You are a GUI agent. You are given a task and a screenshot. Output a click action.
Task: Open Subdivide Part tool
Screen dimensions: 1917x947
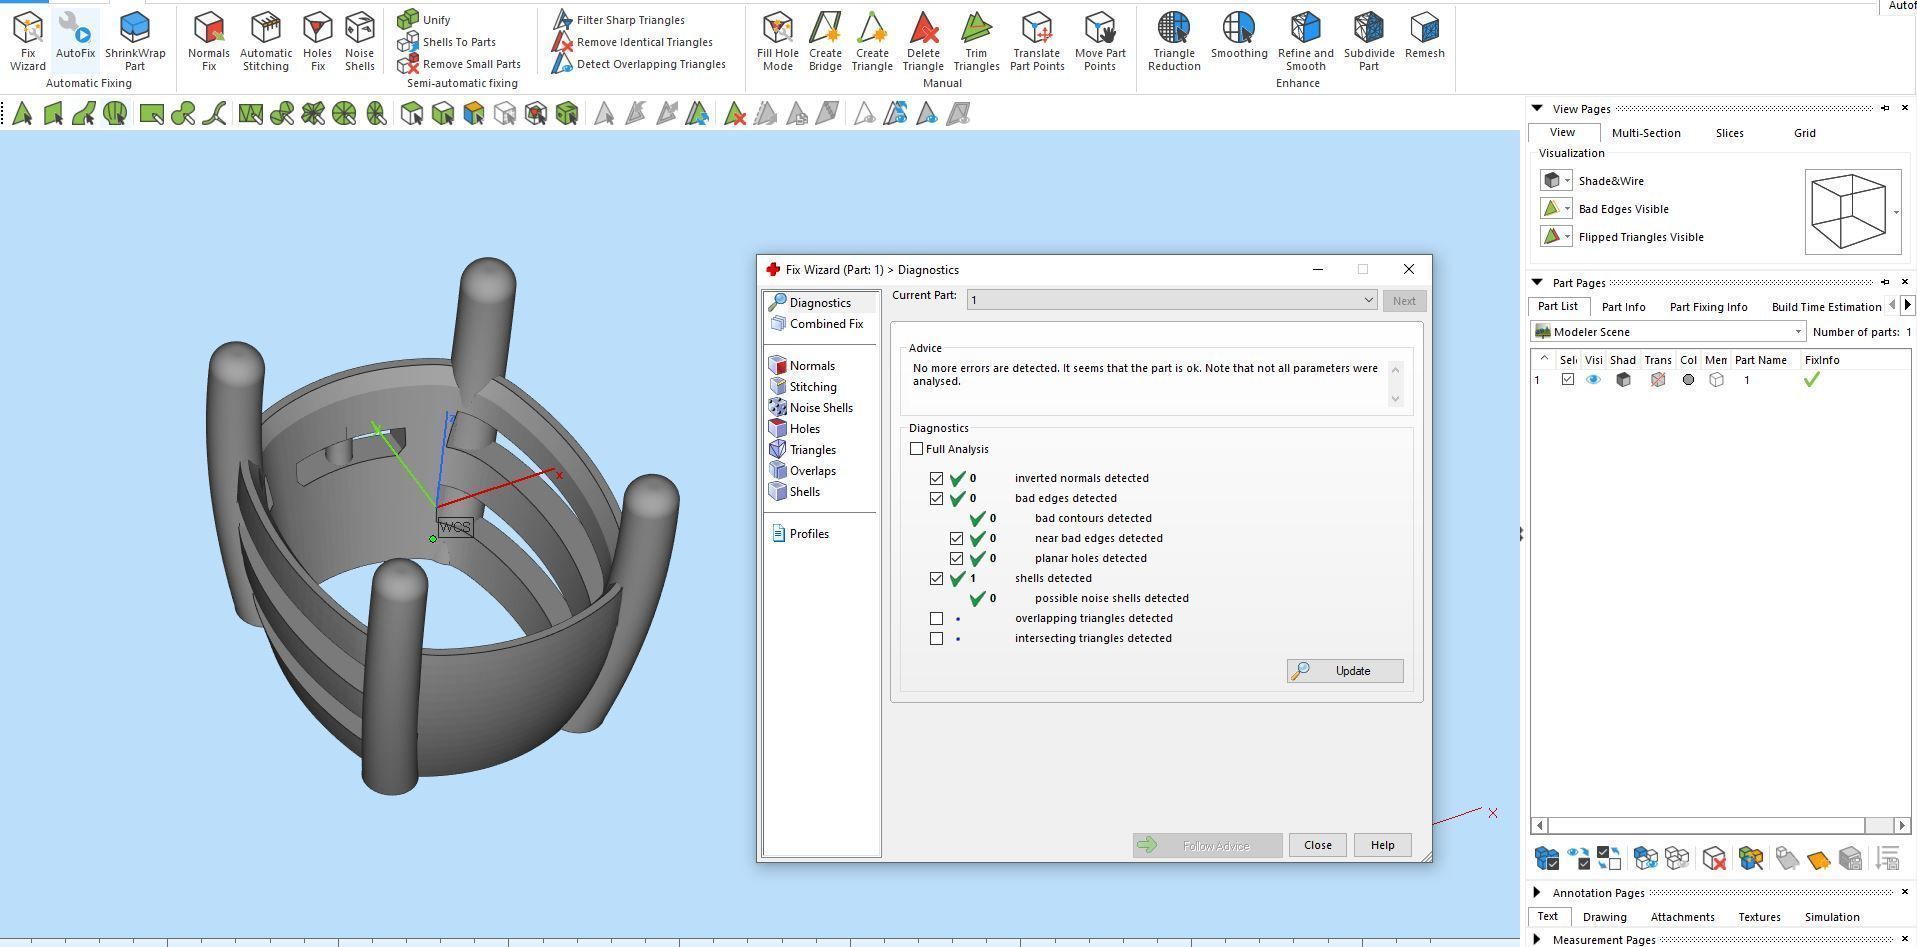1369,41
